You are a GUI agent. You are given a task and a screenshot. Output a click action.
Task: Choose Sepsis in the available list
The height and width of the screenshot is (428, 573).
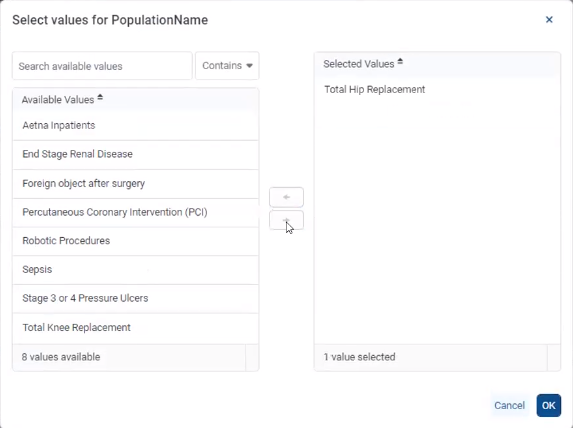(136, 270)
